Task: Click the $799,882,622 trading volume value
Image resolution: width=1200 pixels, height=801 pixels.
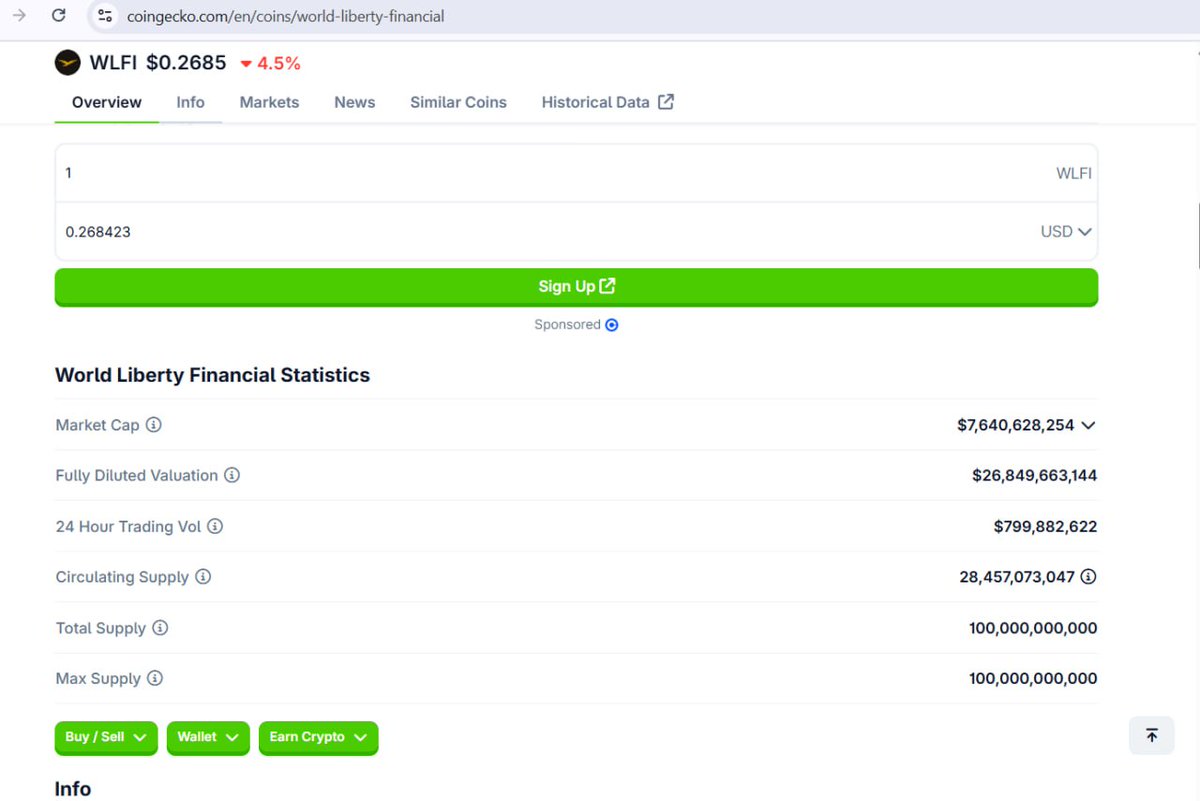Action: coord(1045,527)
